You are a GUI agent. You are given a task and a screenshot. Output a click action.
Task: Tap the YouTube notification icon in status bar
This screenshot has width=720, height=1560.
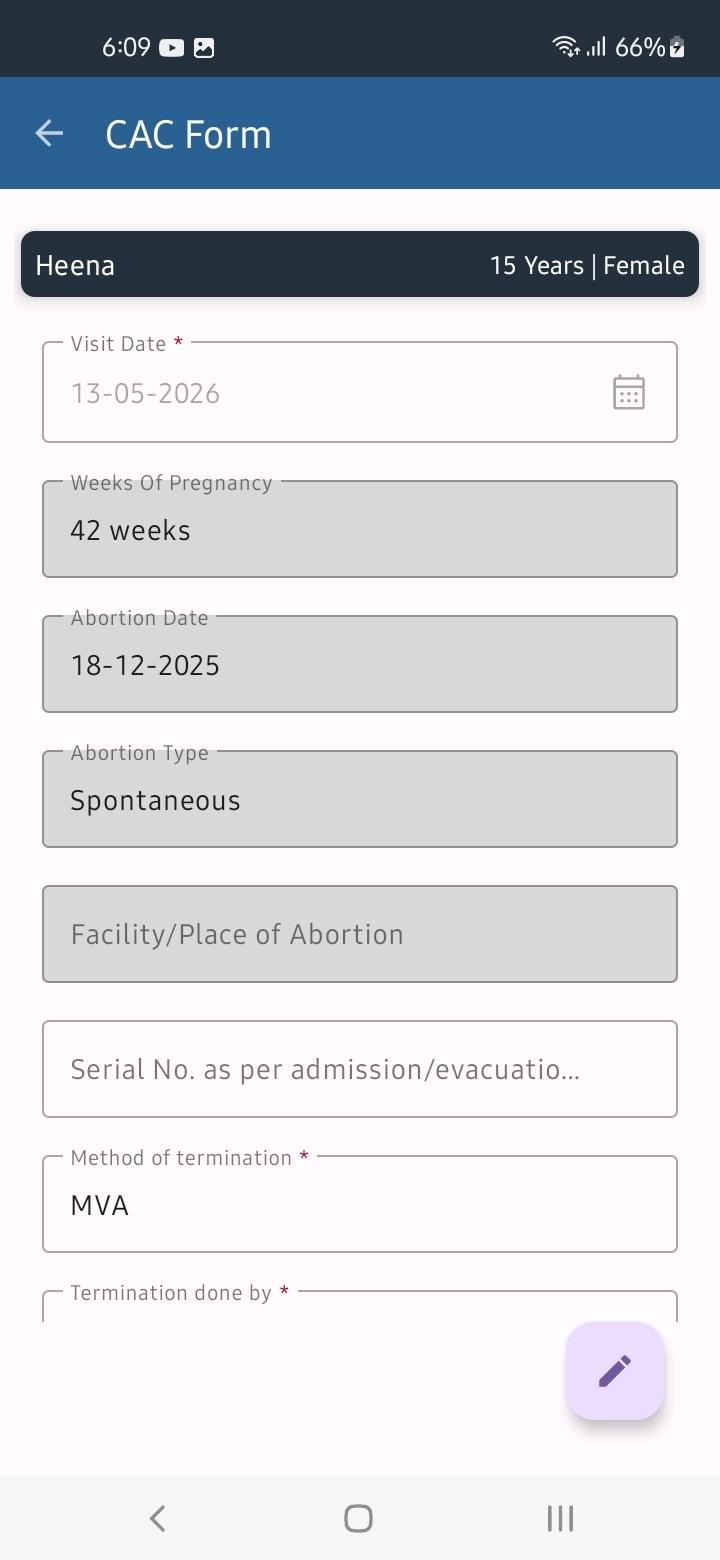coord(172,47)
